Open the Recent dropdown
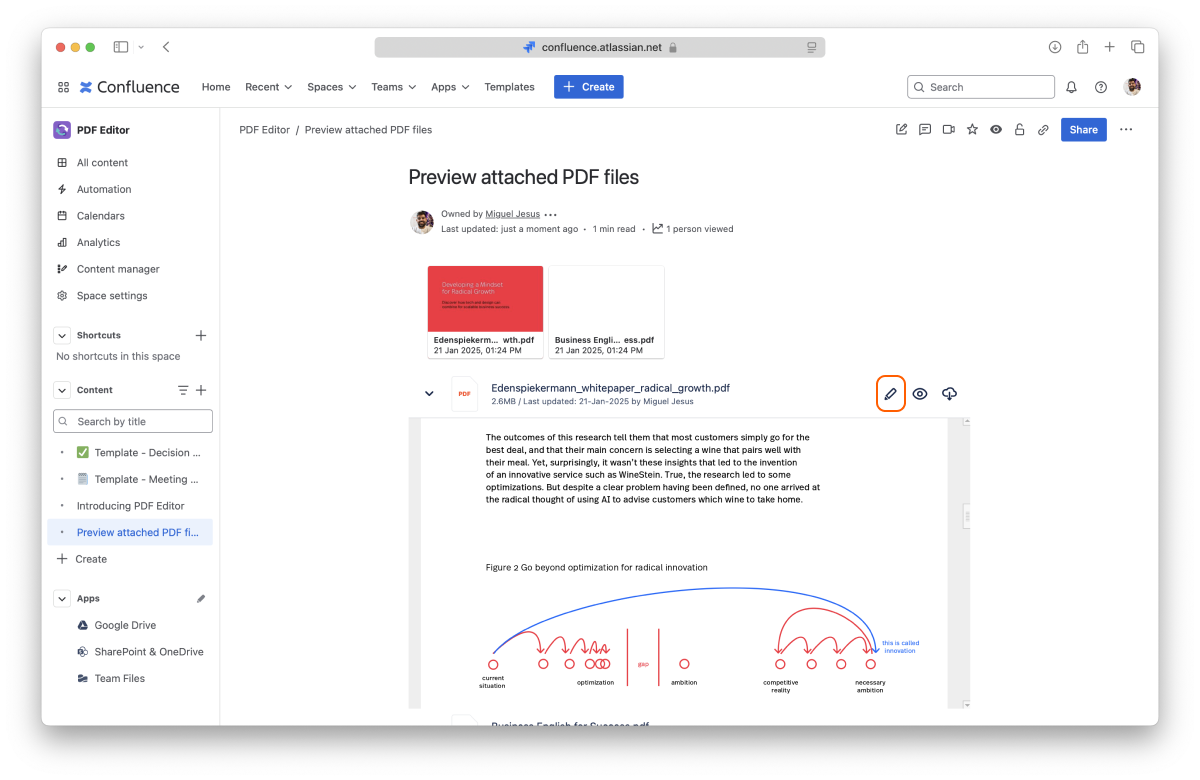Screen dimensions: 1200x780 point(268,87)
